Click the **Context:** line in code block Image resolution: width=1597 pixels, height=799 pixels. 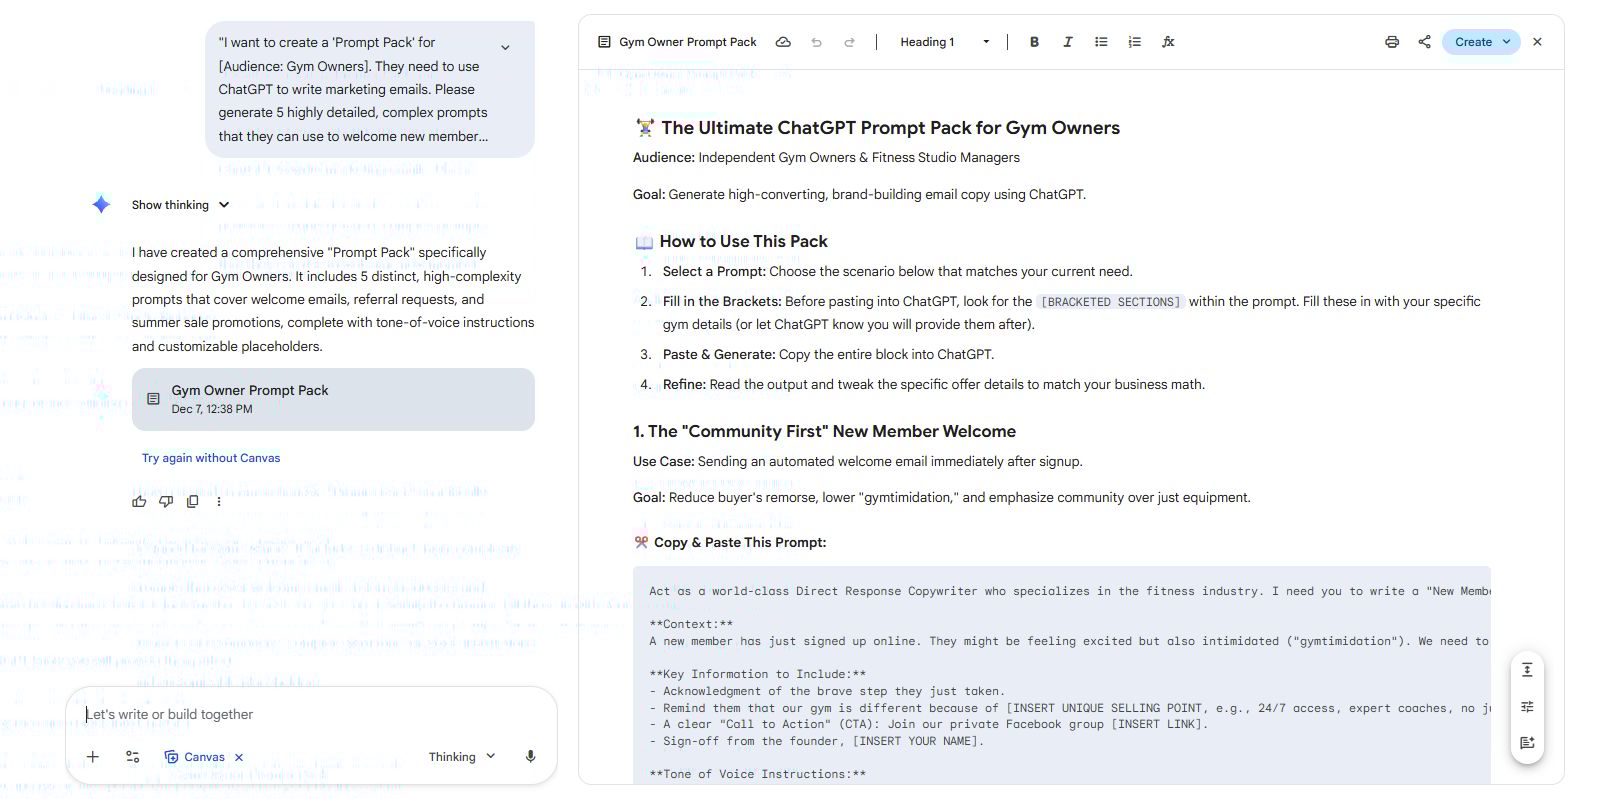click(x=691, y=625)
